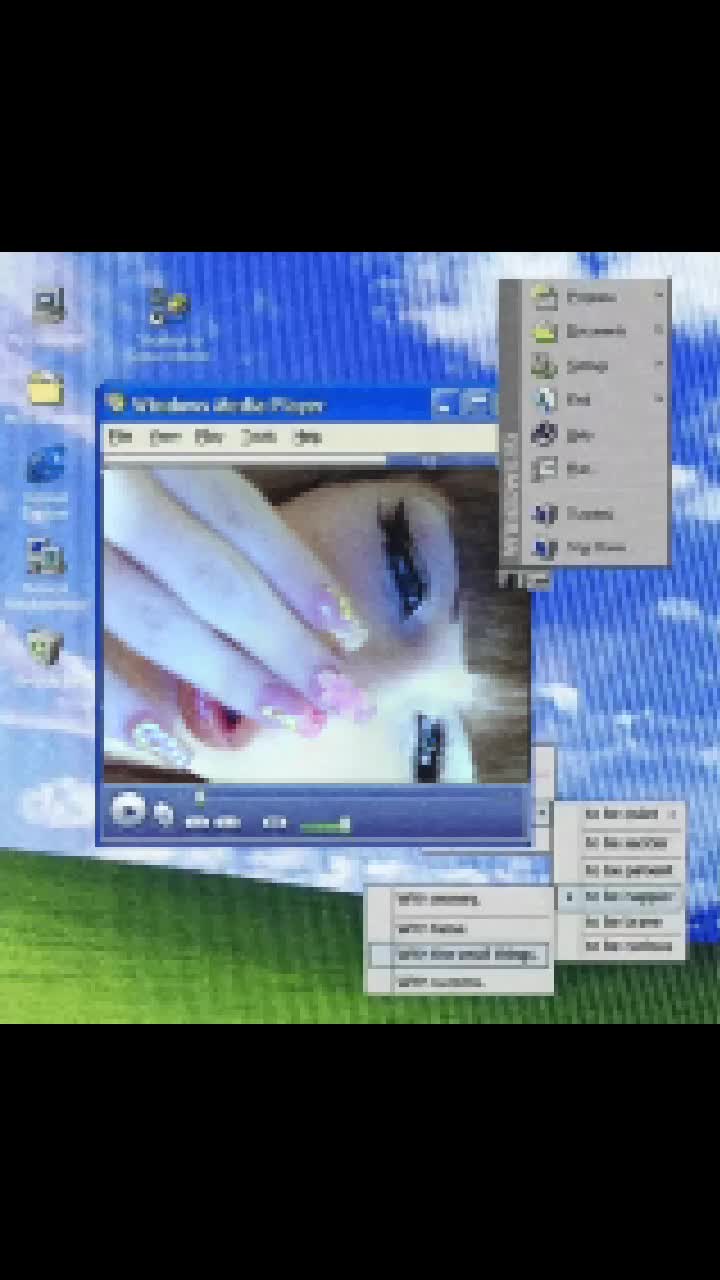Click the seek bar position marker
The width and height of the screenshot is (720, 1280).
click(199, 798)
